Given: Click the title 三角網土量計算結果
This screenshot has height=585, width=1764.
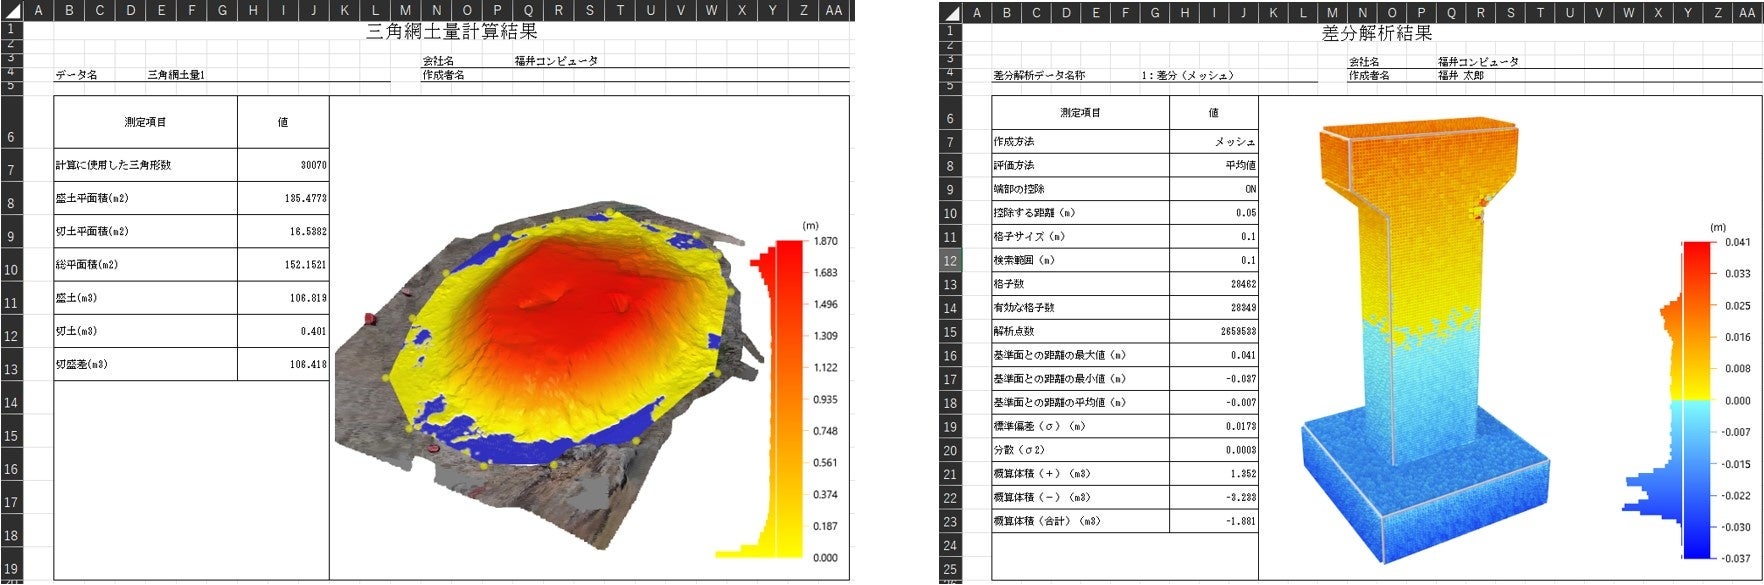Looking at the screenshot, I should click(452, 32).
